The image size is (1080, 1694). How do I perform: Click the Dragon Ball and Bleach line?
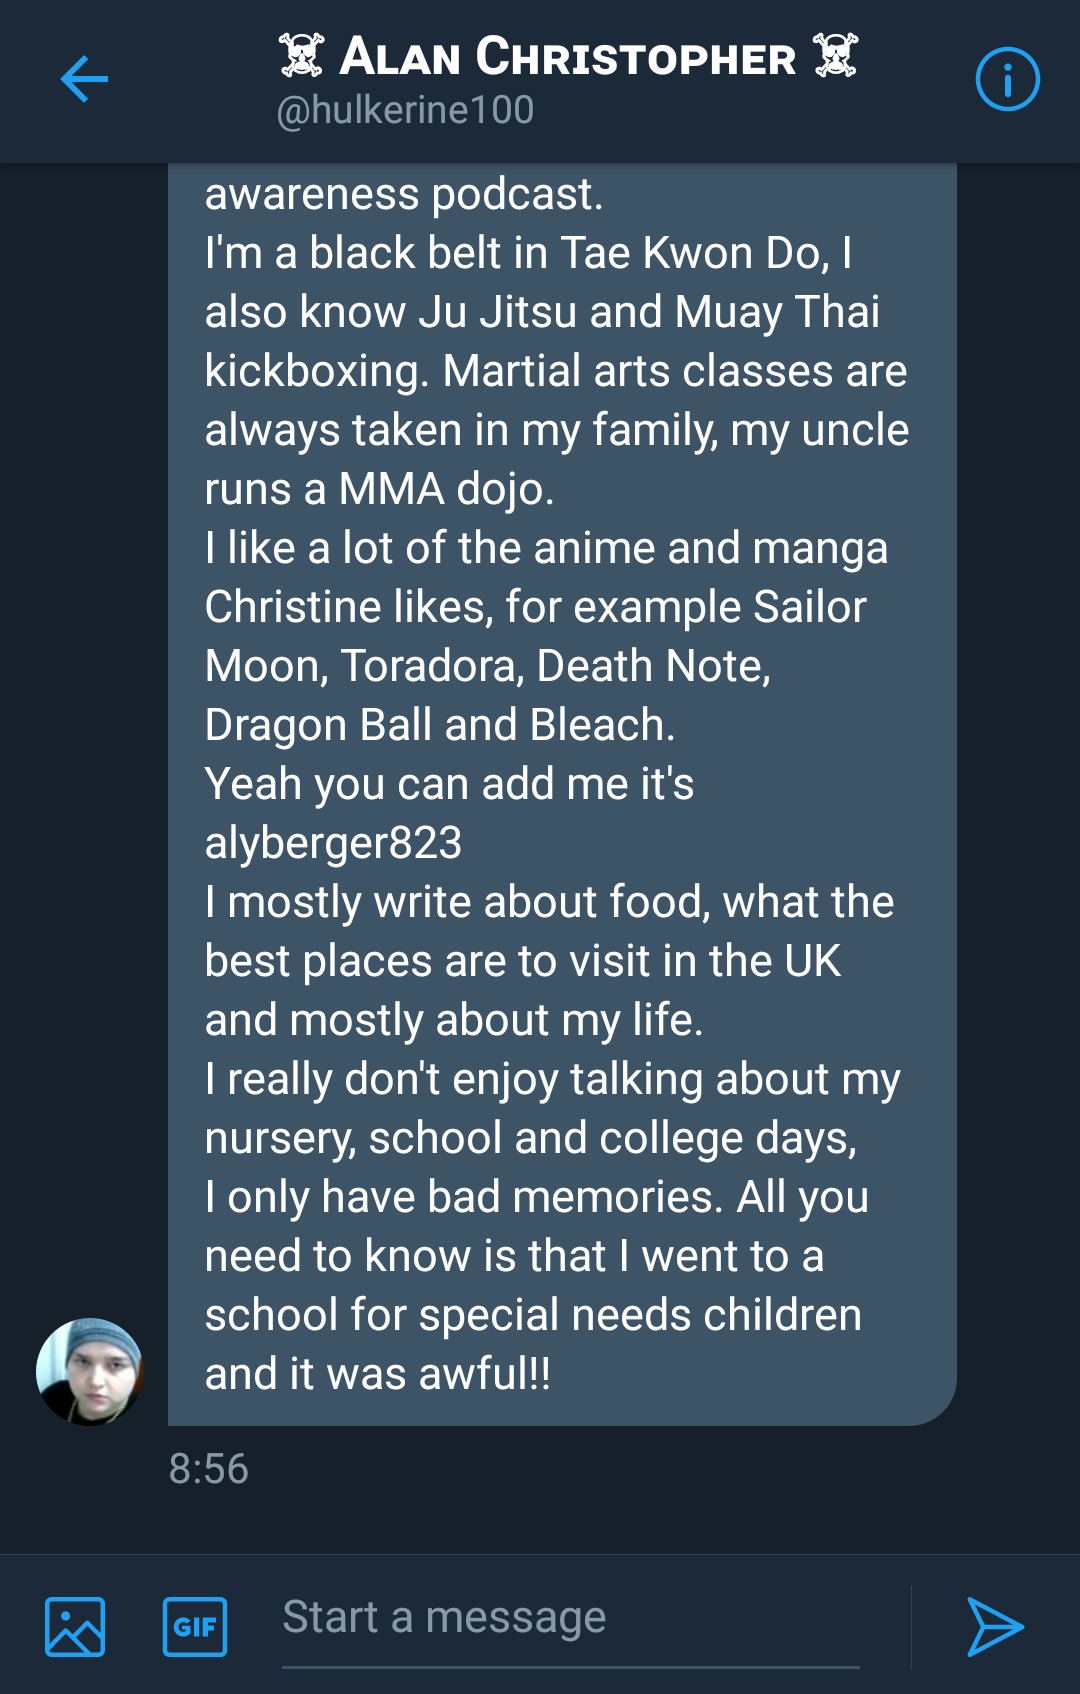pyautogui.click(x=440, y=725)
